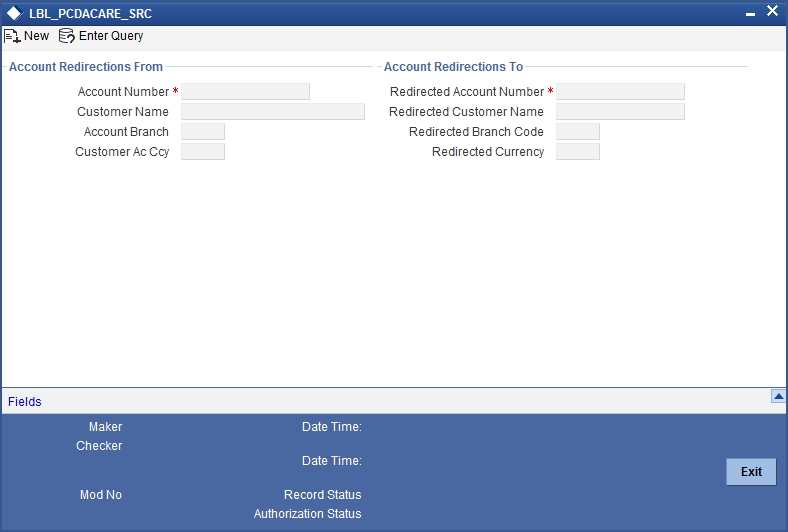788x532 pixels.
Task: Click the Exit button
Action: [x=751, y=472]
